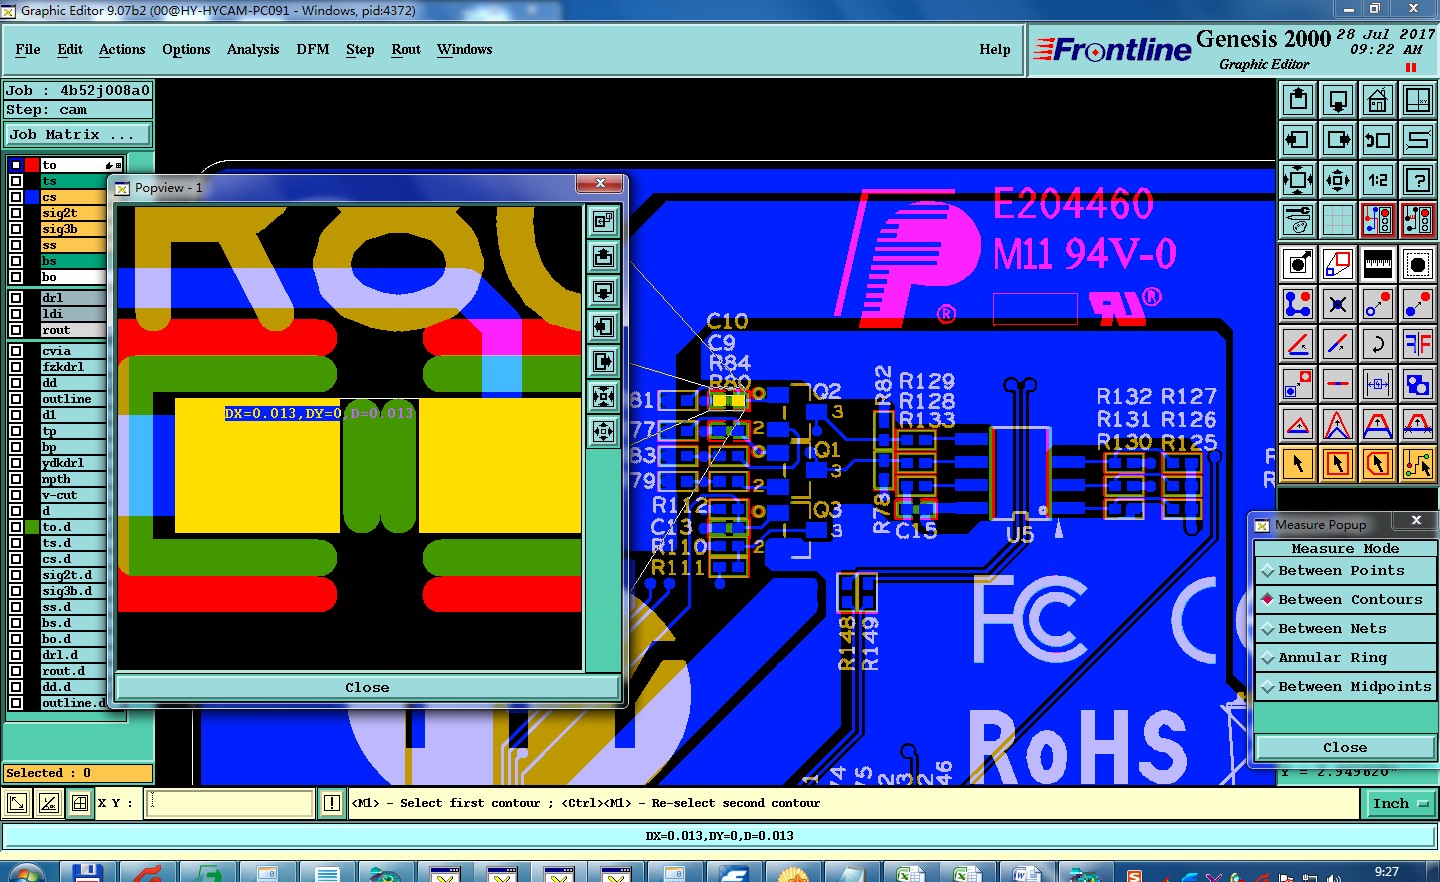The image size is (1440, 882).
Task: Click the 1:2 scale icon
Action: [1378, 180]
